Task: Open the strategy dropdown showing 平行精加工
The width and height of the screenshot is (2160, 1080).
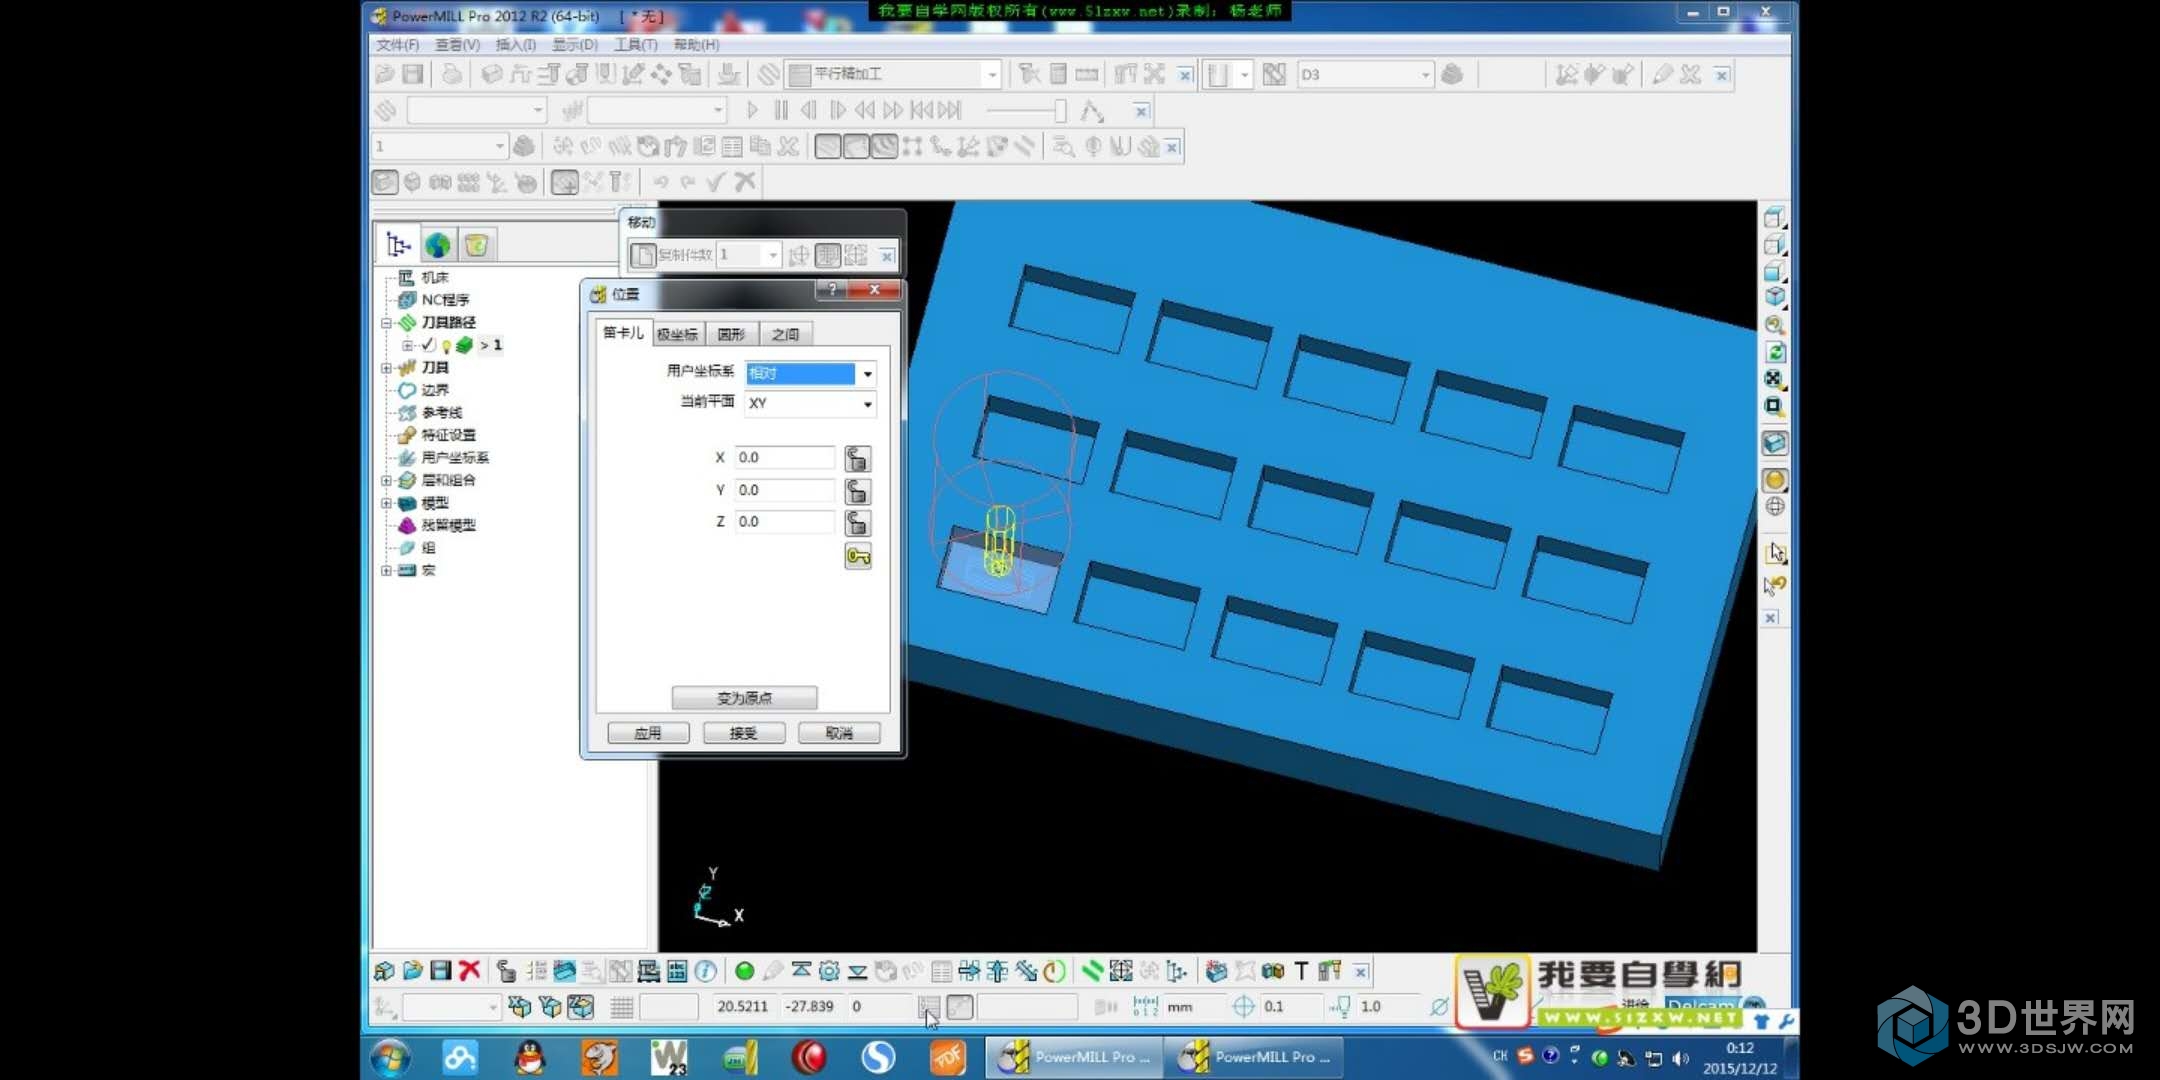Action: 991,74
